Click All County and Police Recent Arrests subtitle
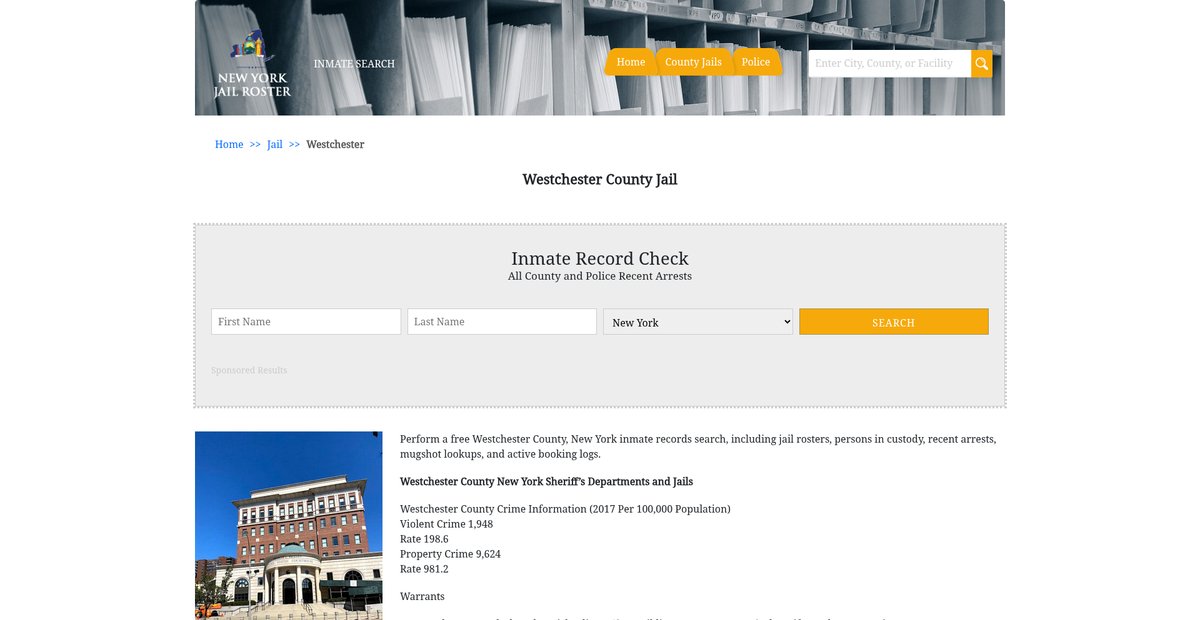Viewport: 1200px width, 620px height. coord(600,276)
